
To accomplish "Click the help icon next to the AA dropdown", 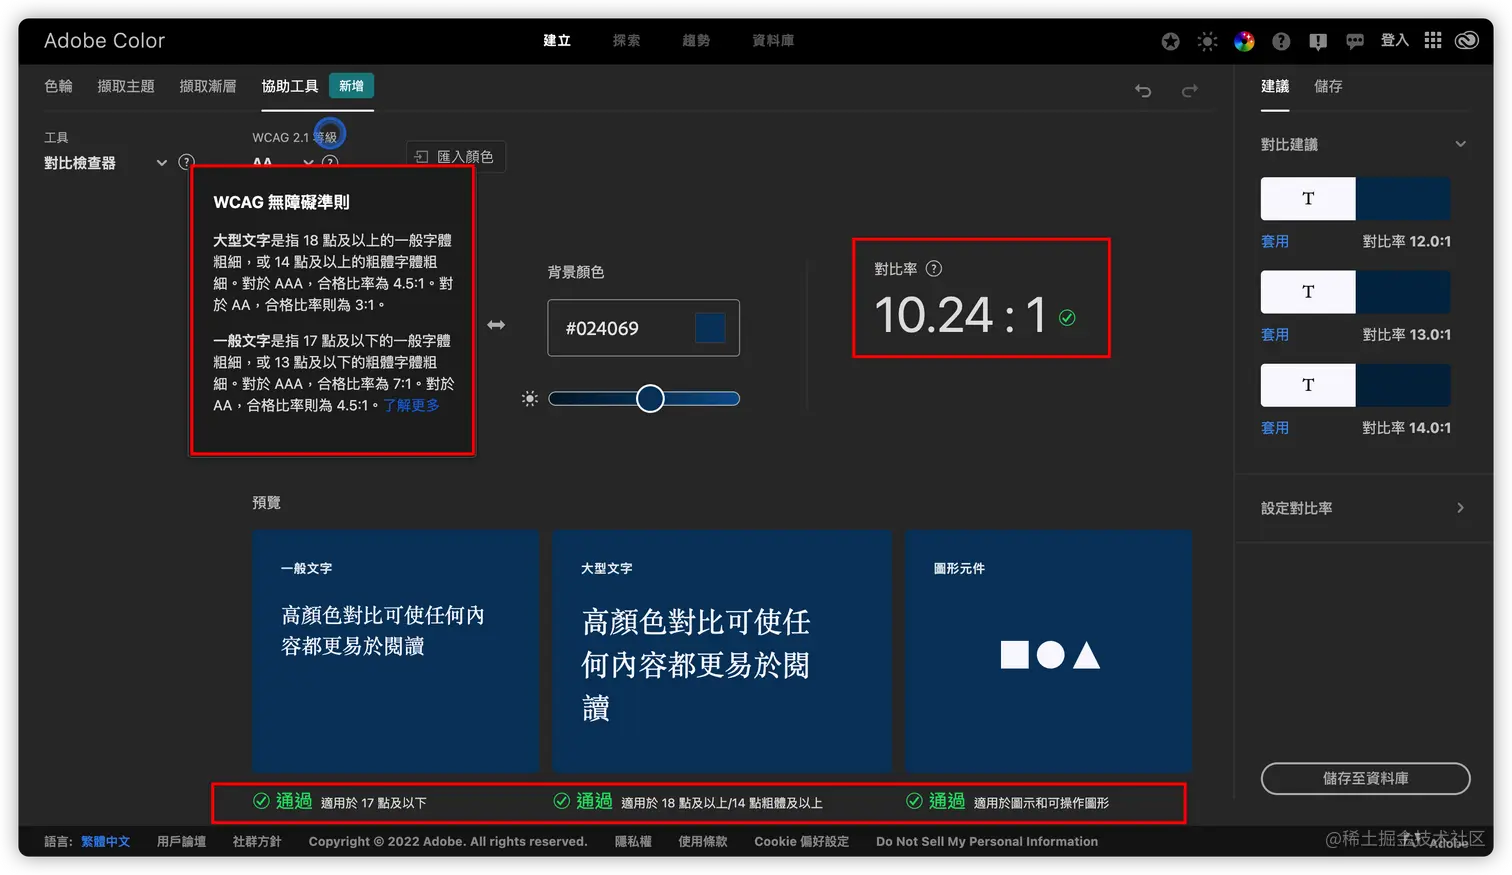I will [x=330, y=162].
